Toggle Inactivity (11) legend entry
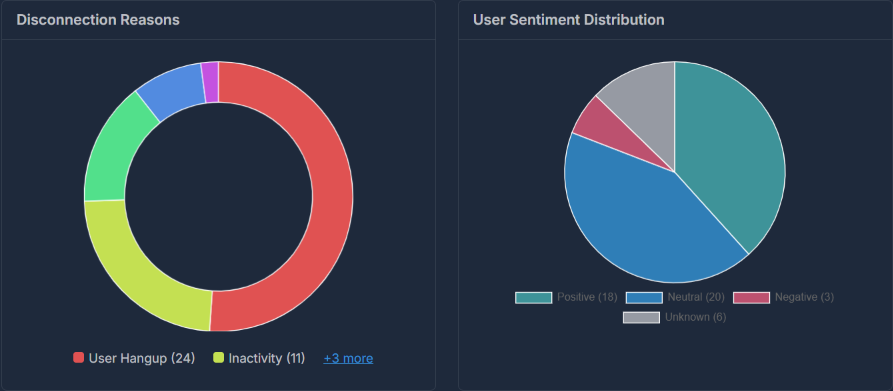The image size is (893, 391). pyautogui.click(x=259, y=359)
